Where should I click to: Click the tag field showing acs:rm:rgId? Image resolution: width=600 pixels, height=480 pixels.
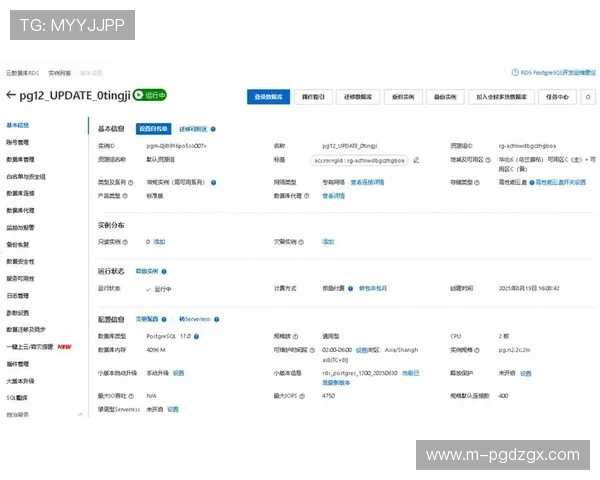pos(358,159)
